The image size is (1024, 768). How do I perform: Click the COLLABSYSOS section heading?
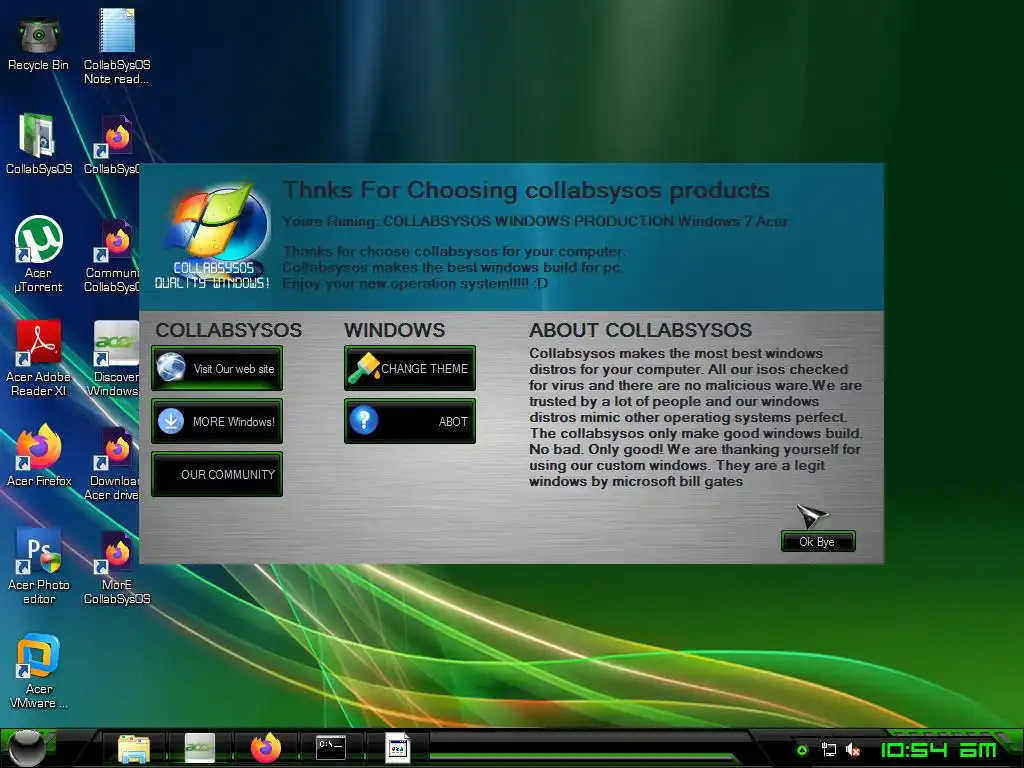229,330
